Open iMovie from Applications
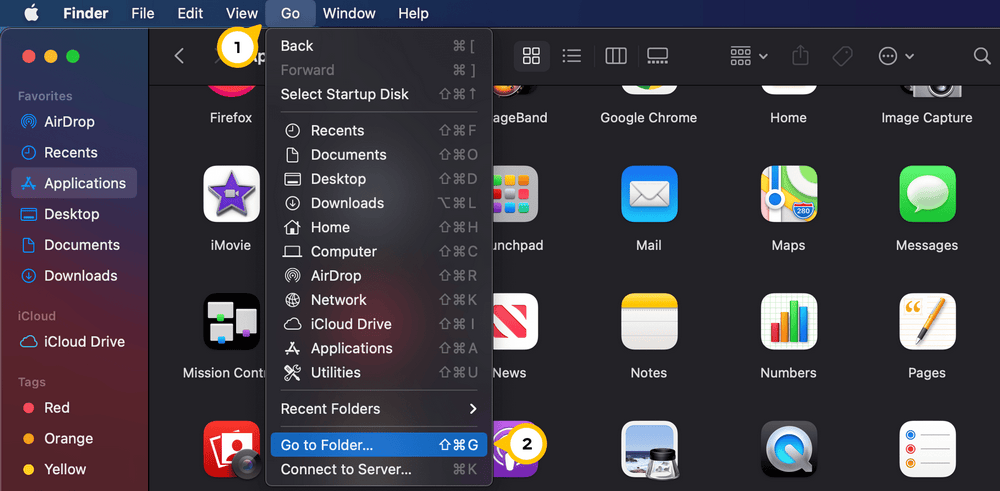The image size is (1000, 491). (x=231, y=194)
